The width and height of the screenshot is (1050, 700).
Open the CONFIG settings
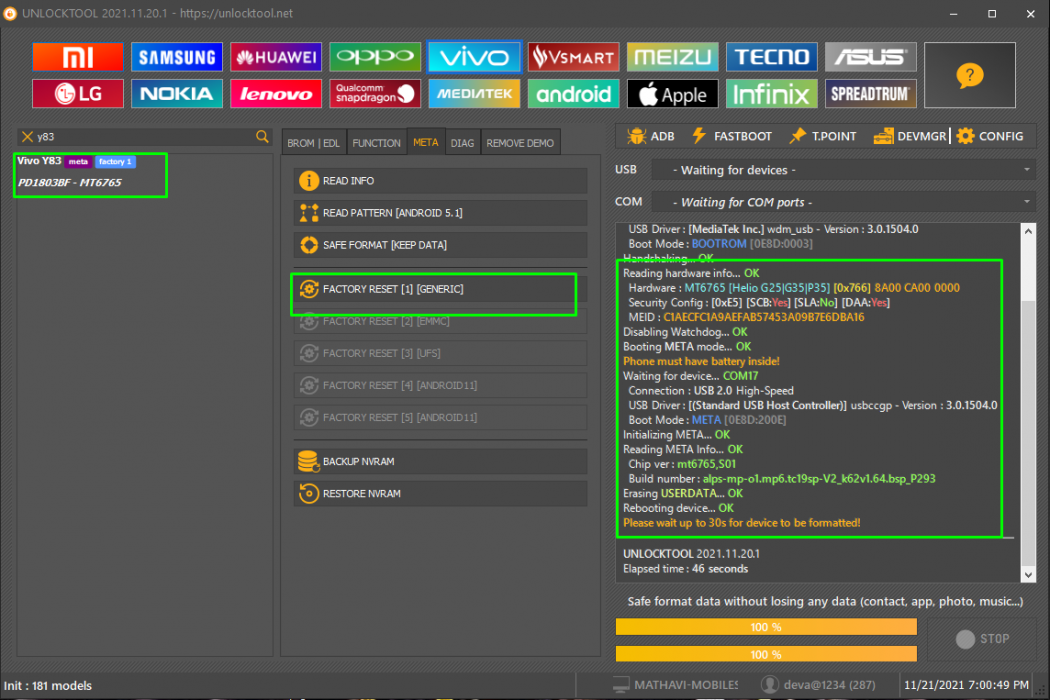(990, 136)
